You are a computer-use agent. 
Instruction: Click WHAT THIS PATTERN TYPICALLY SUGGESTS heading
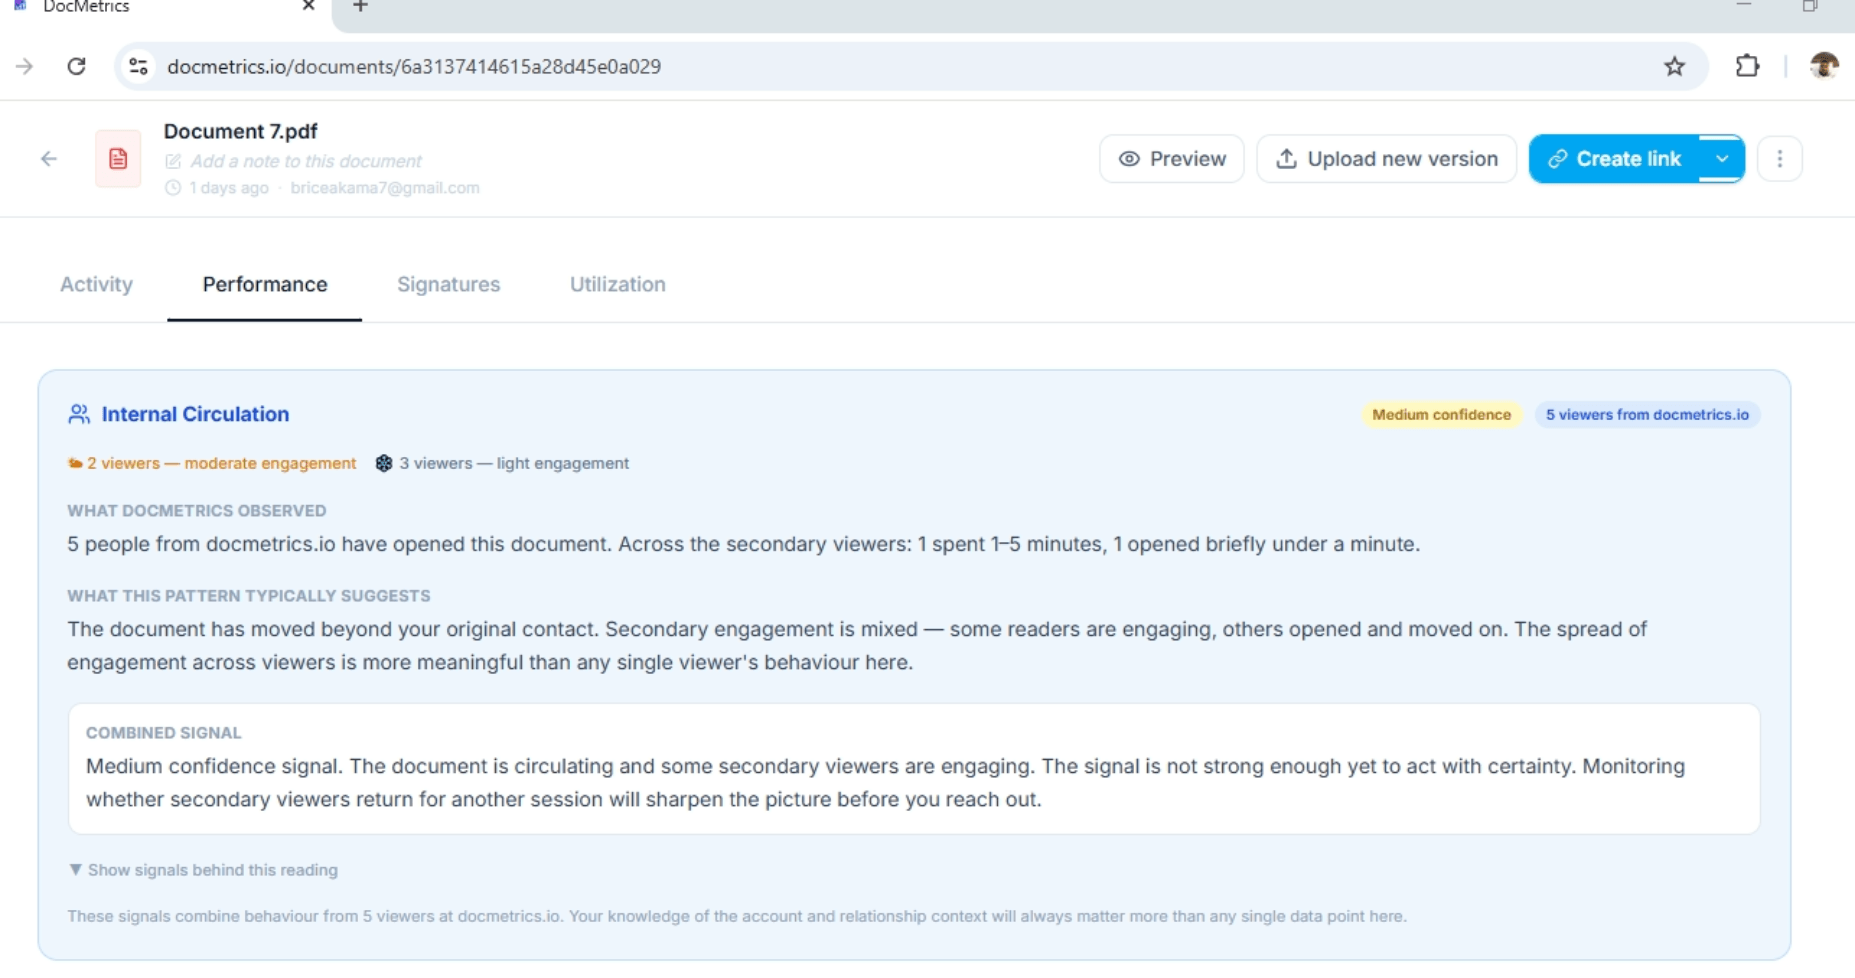coord(249,596)
